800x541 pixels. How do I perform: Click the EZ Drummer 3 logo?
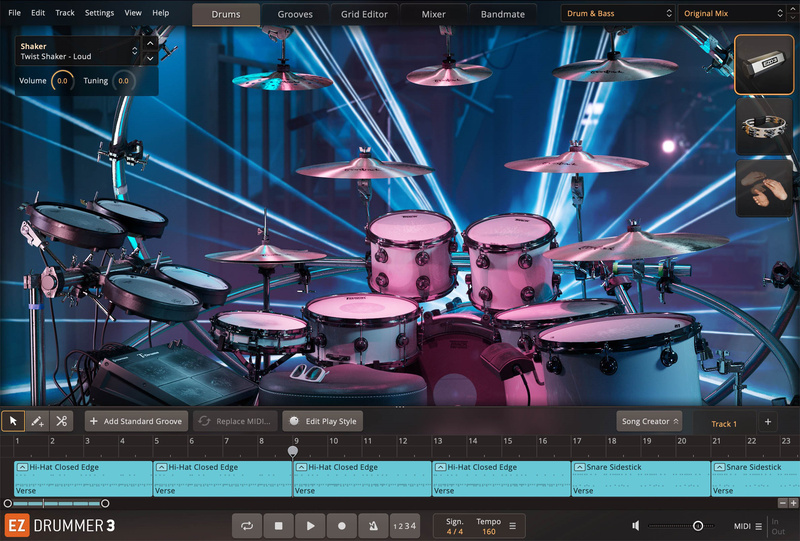pyautogui.click(x=60, y=526)
